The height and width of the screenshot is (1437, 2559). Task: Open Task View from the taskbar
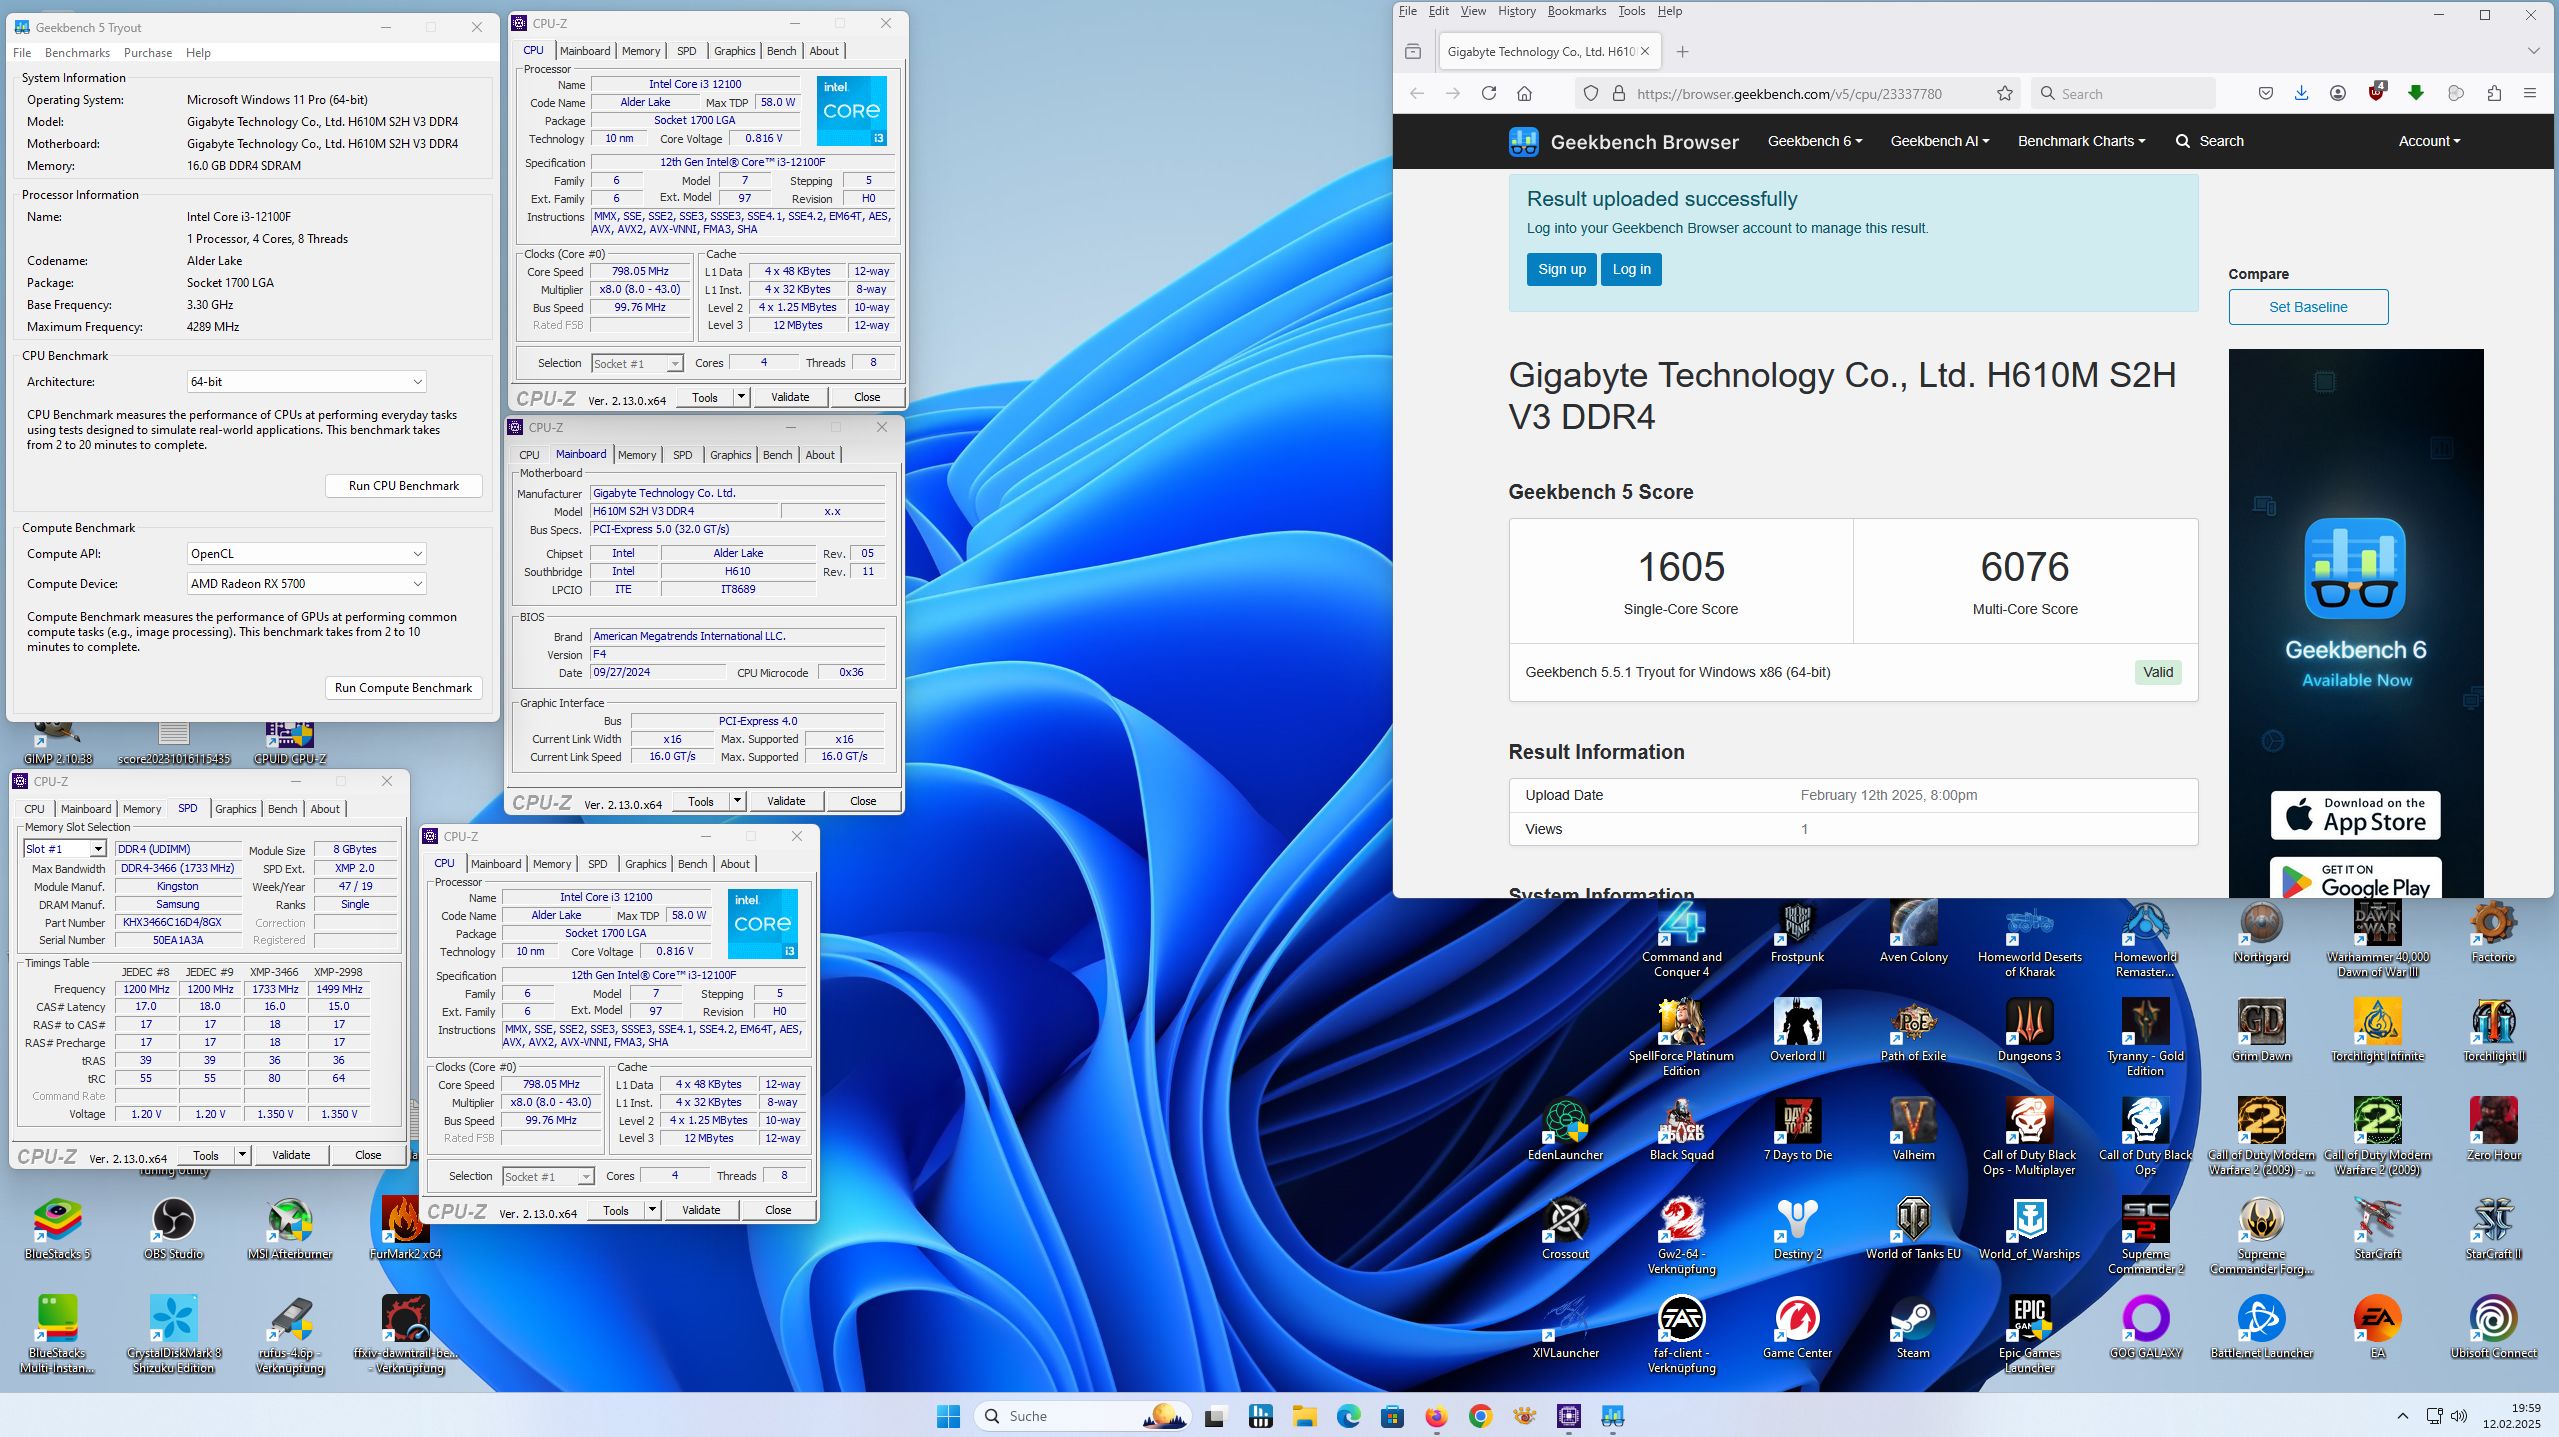point(1216,1415)
